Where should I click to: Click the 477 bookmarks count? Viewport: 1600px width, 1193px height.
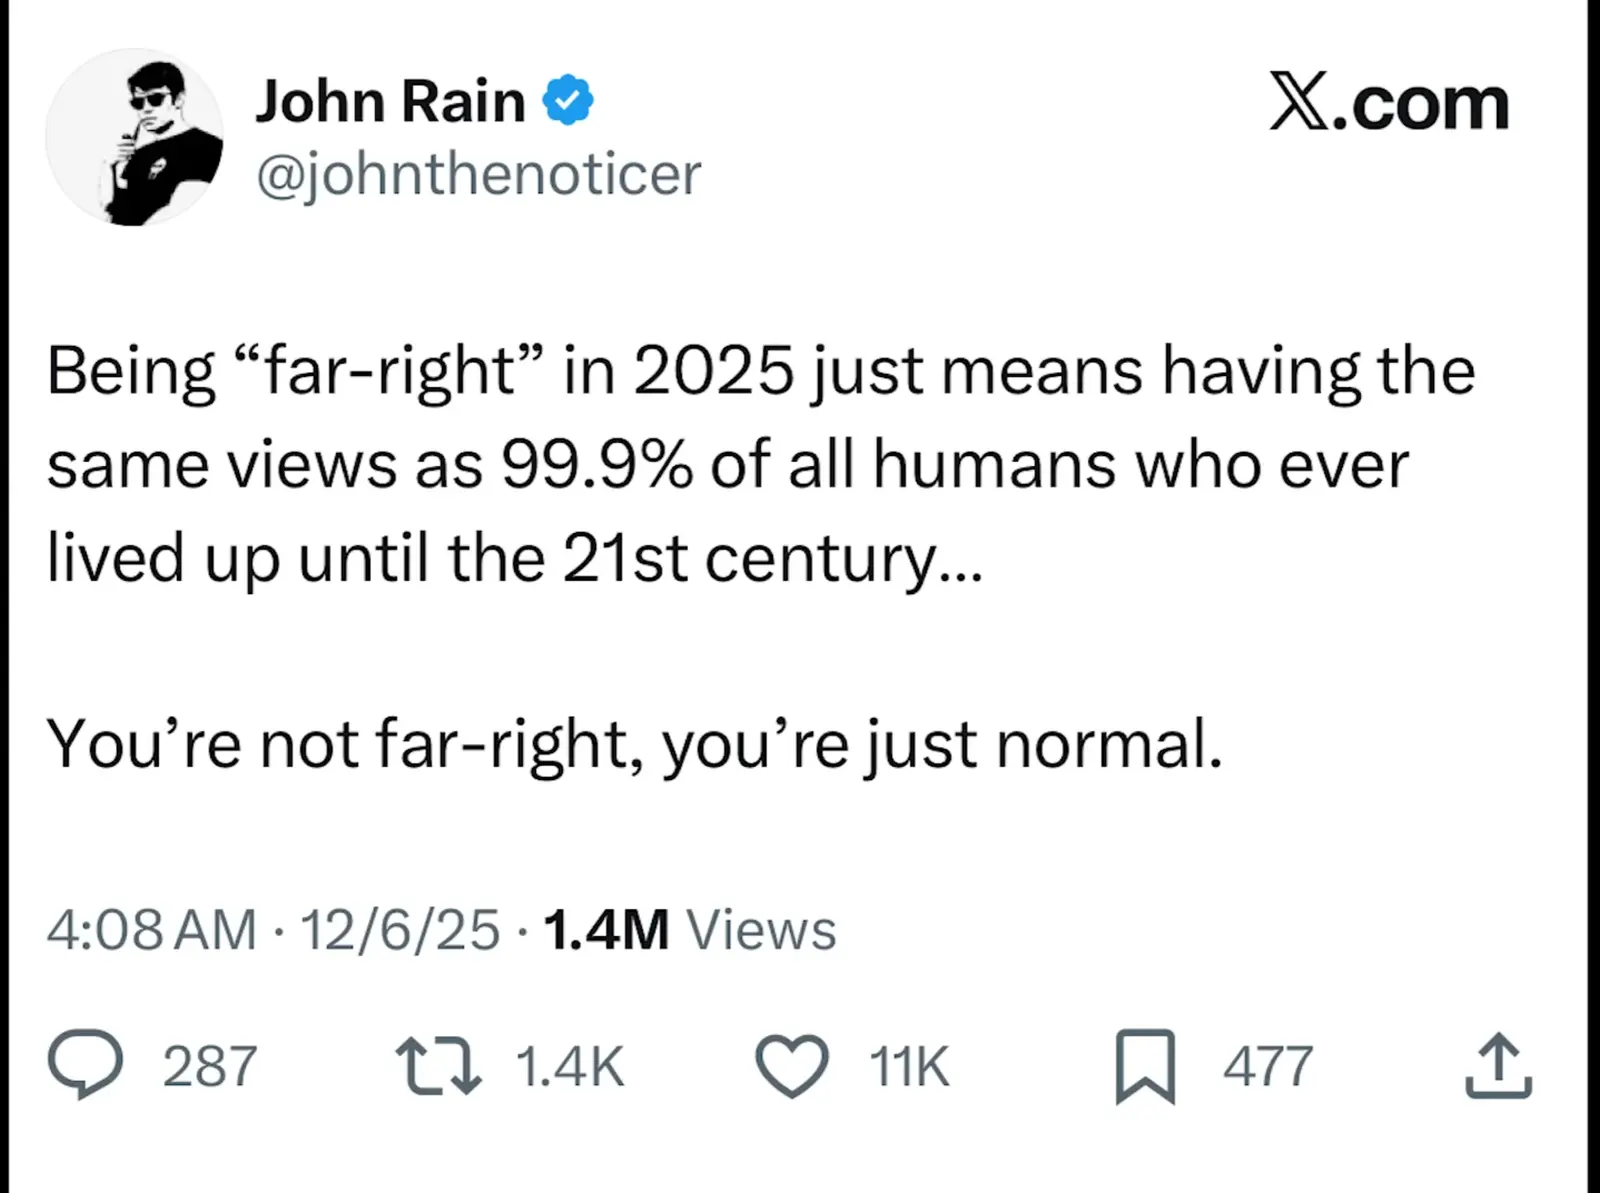click(x=1268, y=1066)
